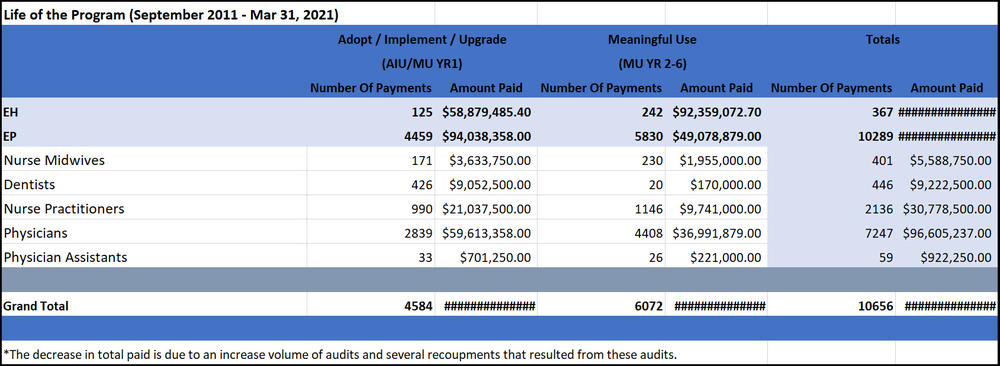Select the EP amount '$94,038,358.00'
Screen dimensions: 1000x366
coord(487,136)
